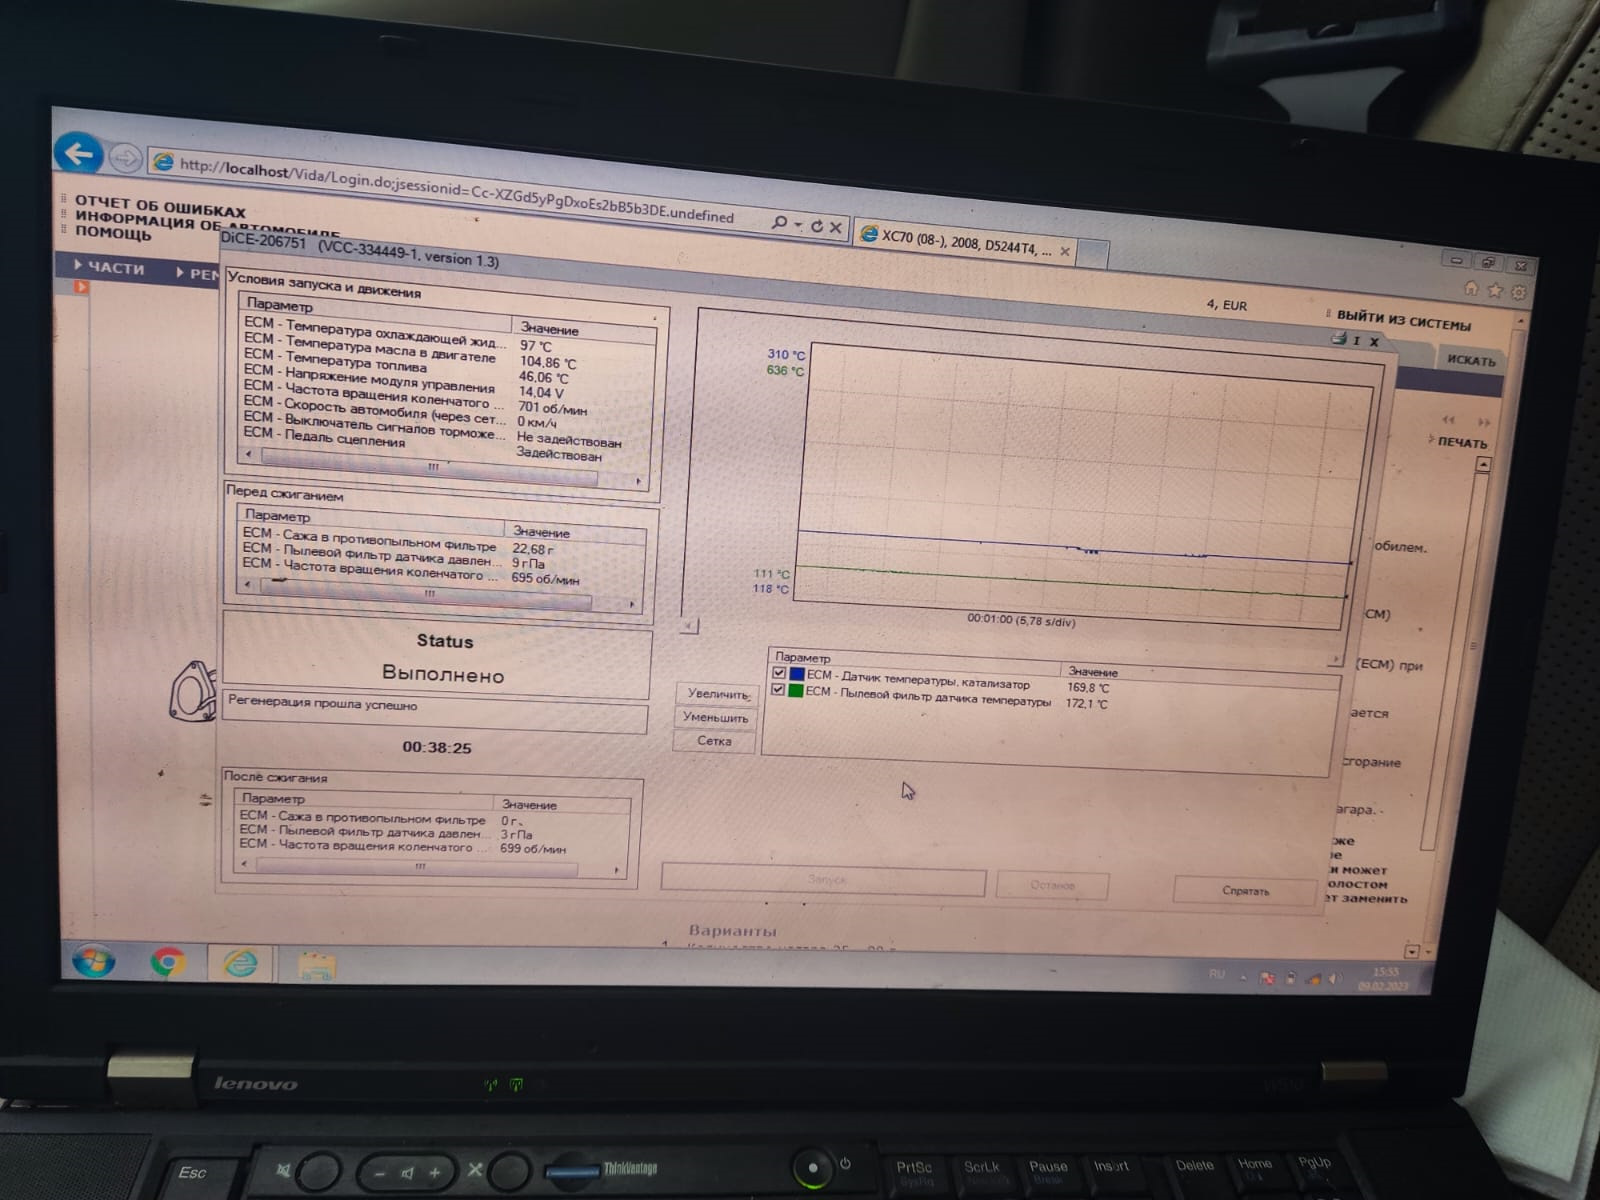
Task: Click the browser forward arrow
Action: pyautogui.click(x=124, y=158)
